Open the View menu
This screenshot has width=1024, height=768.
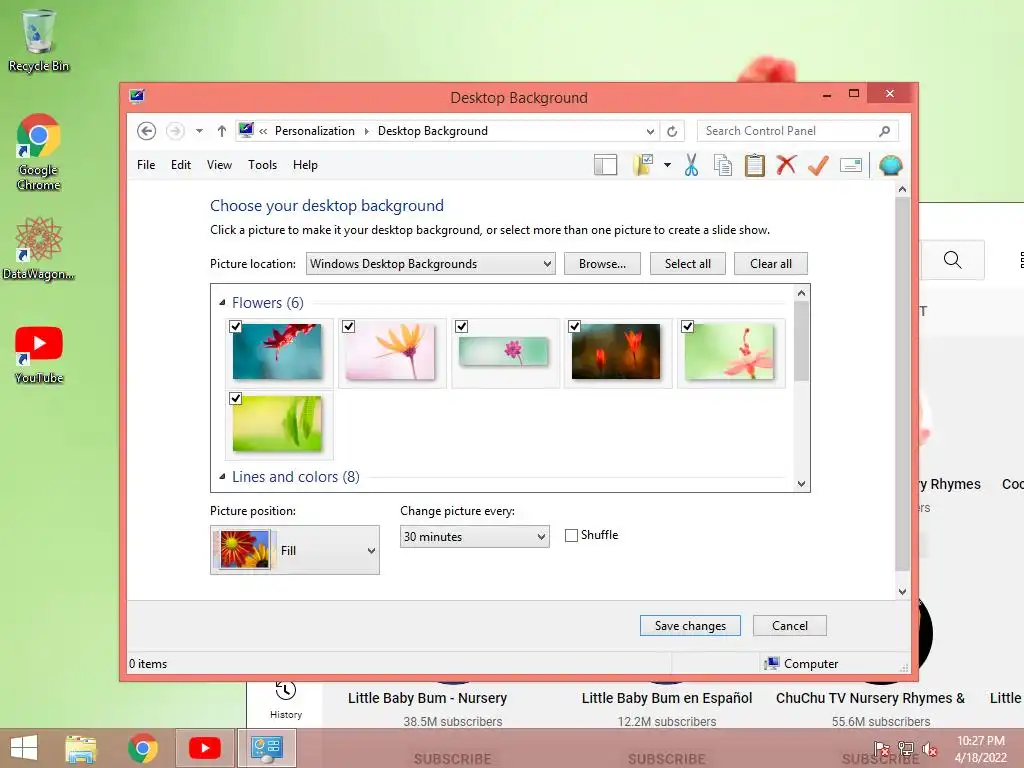tap(219, 165)
